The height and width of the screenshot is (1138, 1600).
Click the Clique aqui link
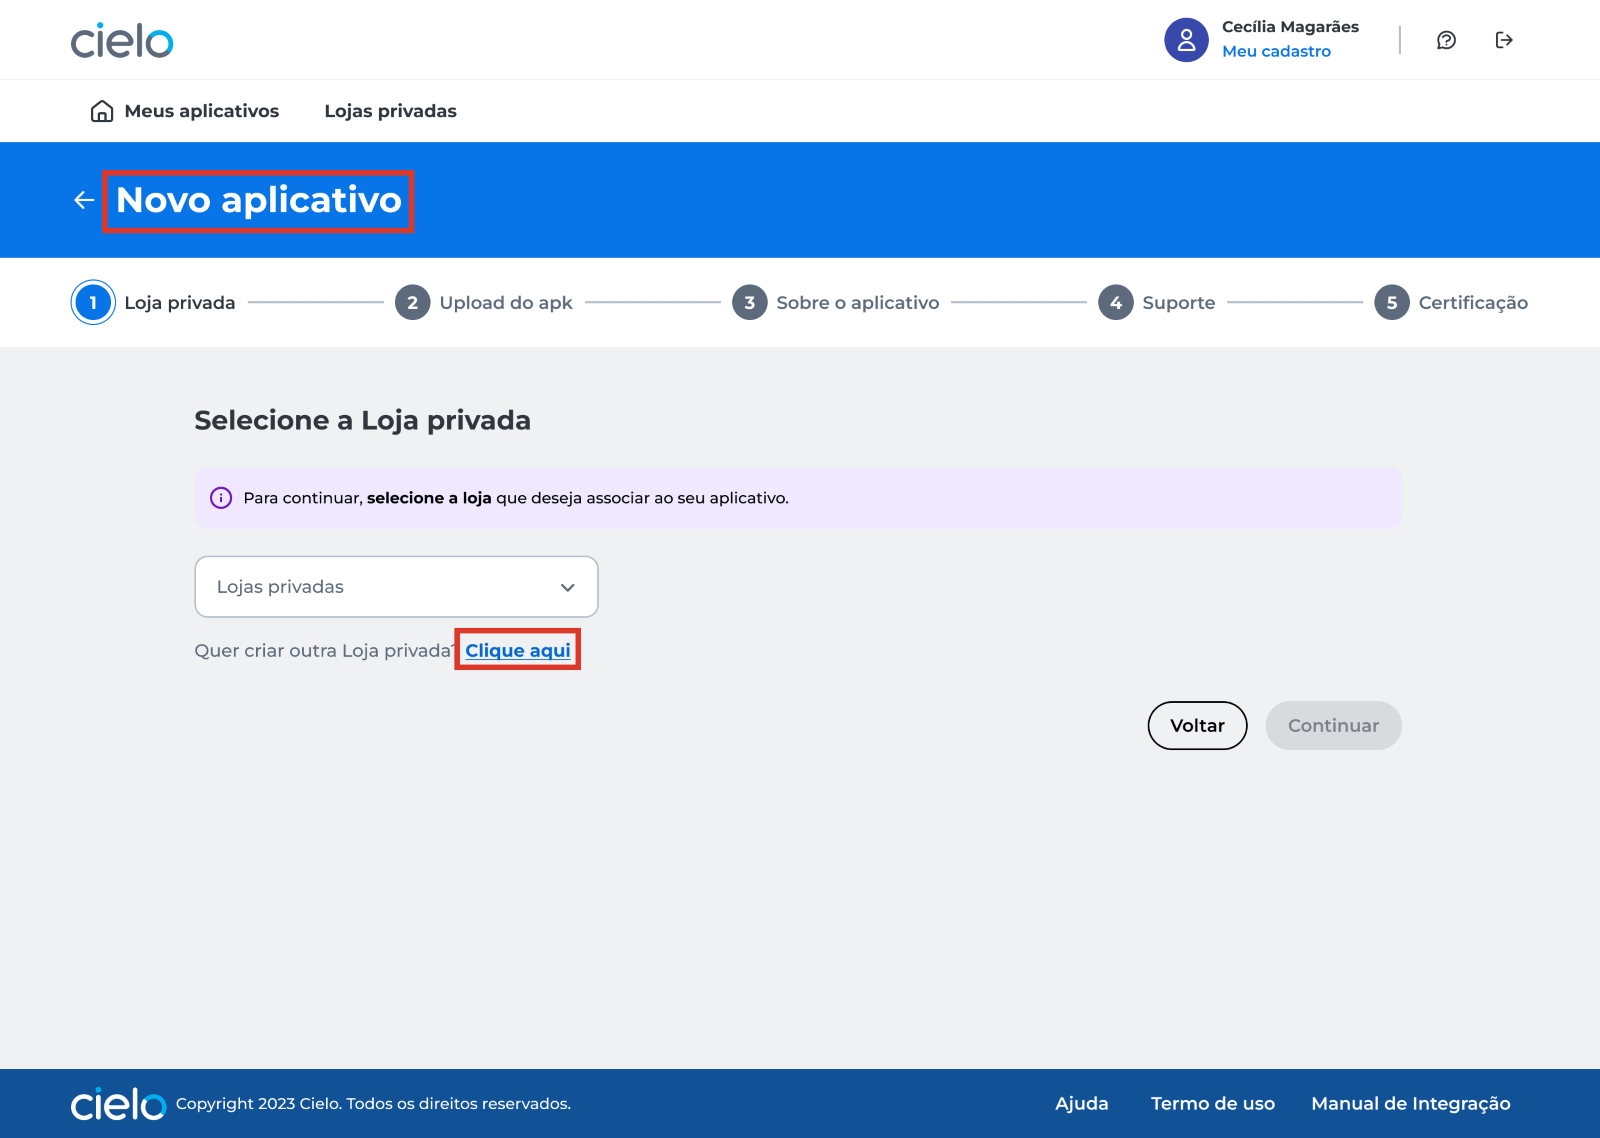pos(518,650)
